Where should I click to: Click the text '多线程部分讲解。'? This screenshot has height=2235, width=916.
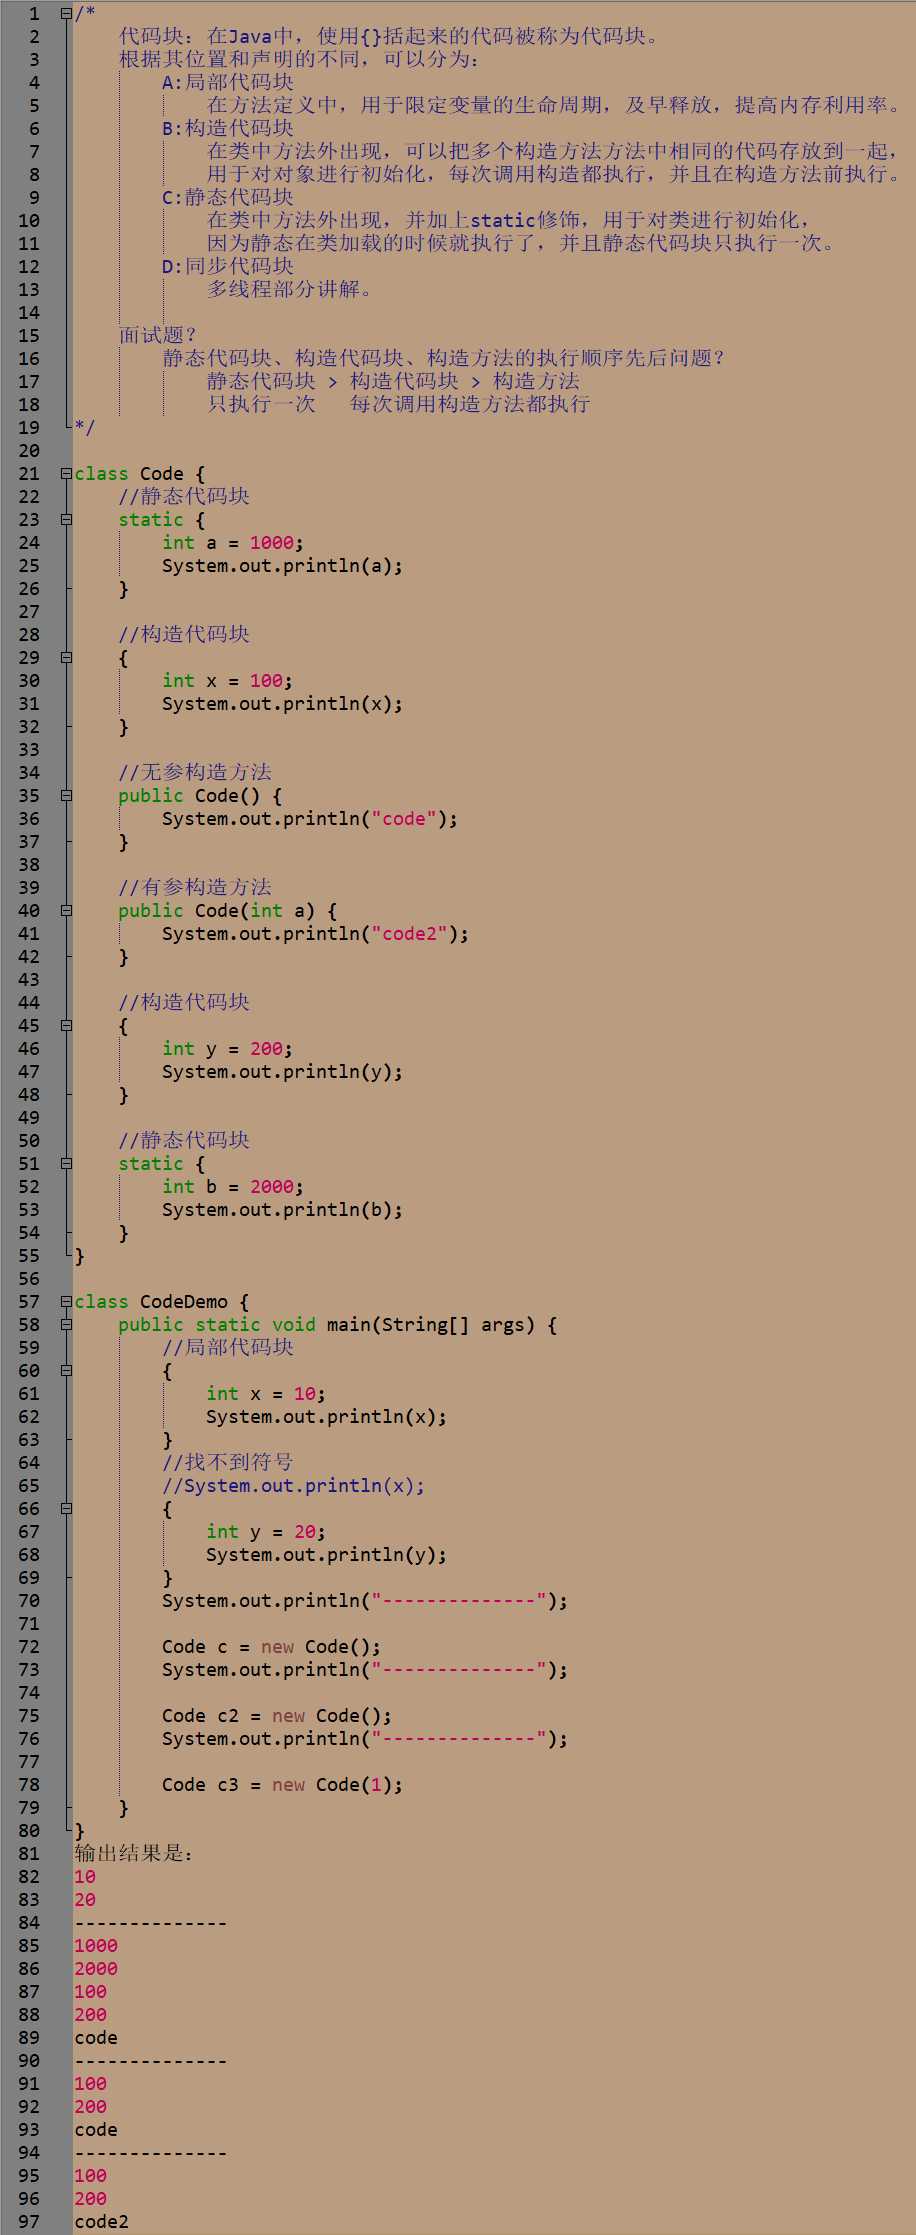(290, 290)
